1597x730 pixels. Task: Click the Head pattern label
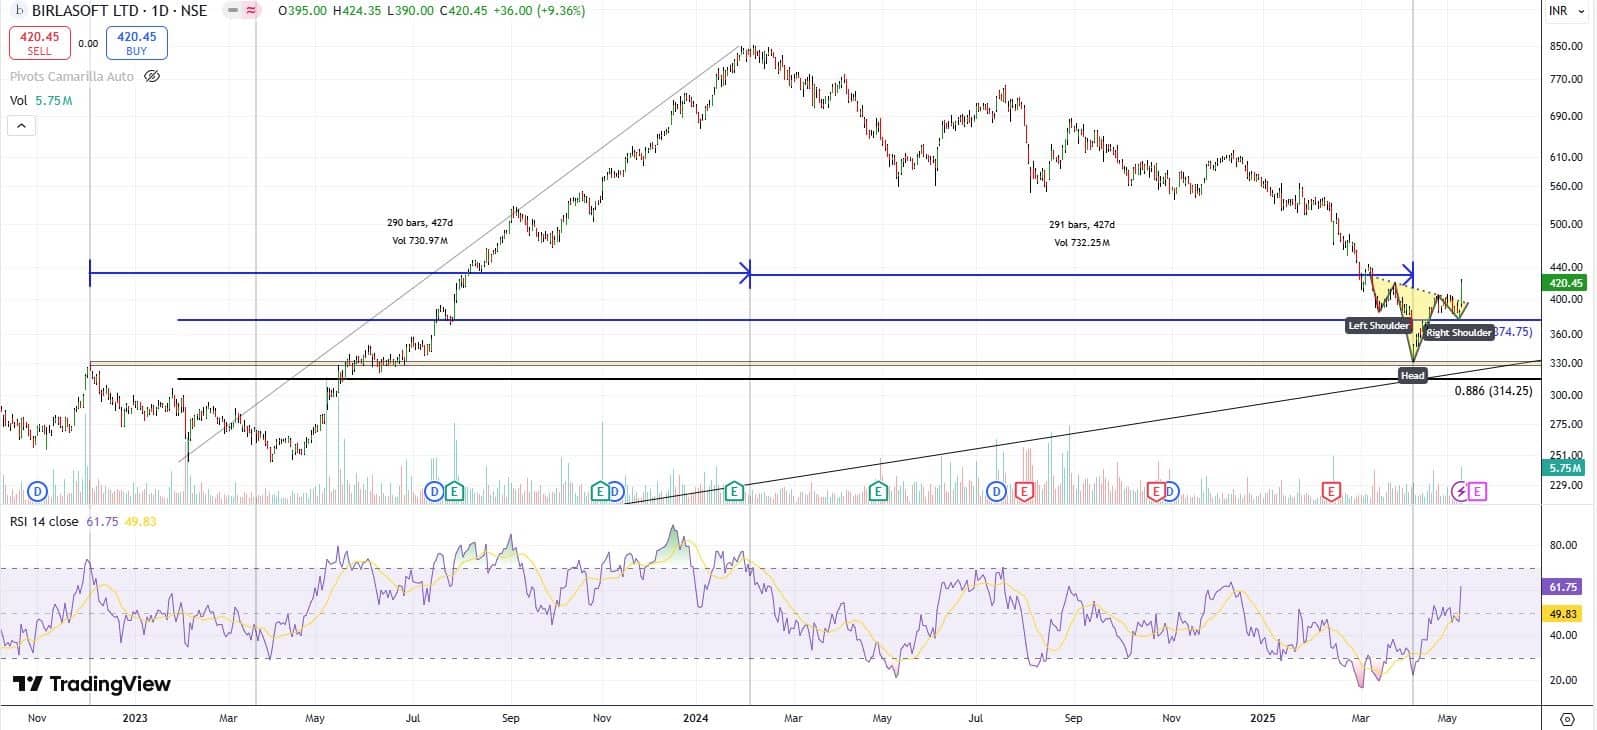coord(1412,376)
